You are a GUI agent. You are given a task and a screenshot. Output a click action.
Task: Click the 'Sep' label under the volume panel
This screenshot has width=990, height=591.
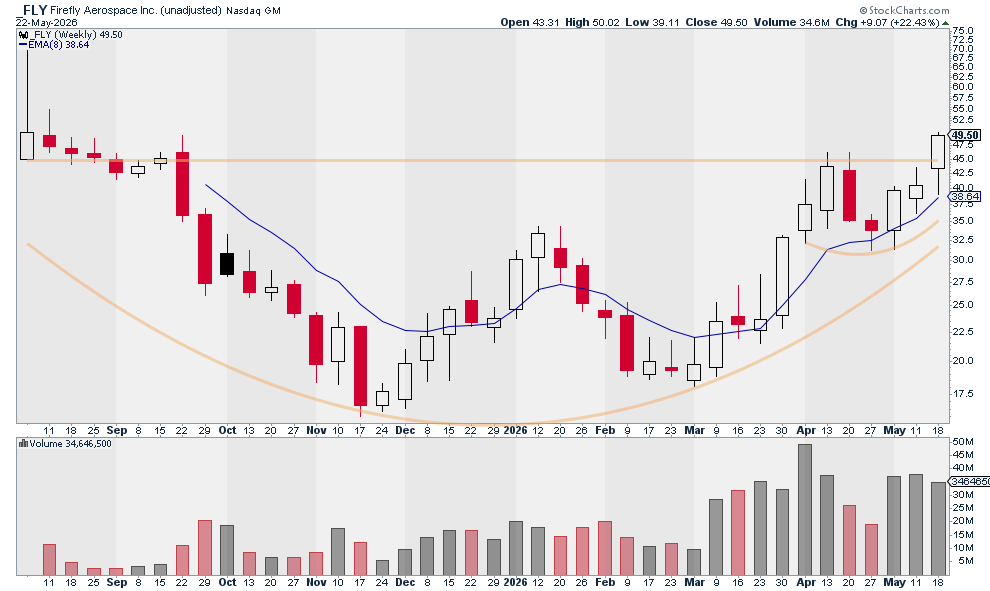click(x=116, y=582)
